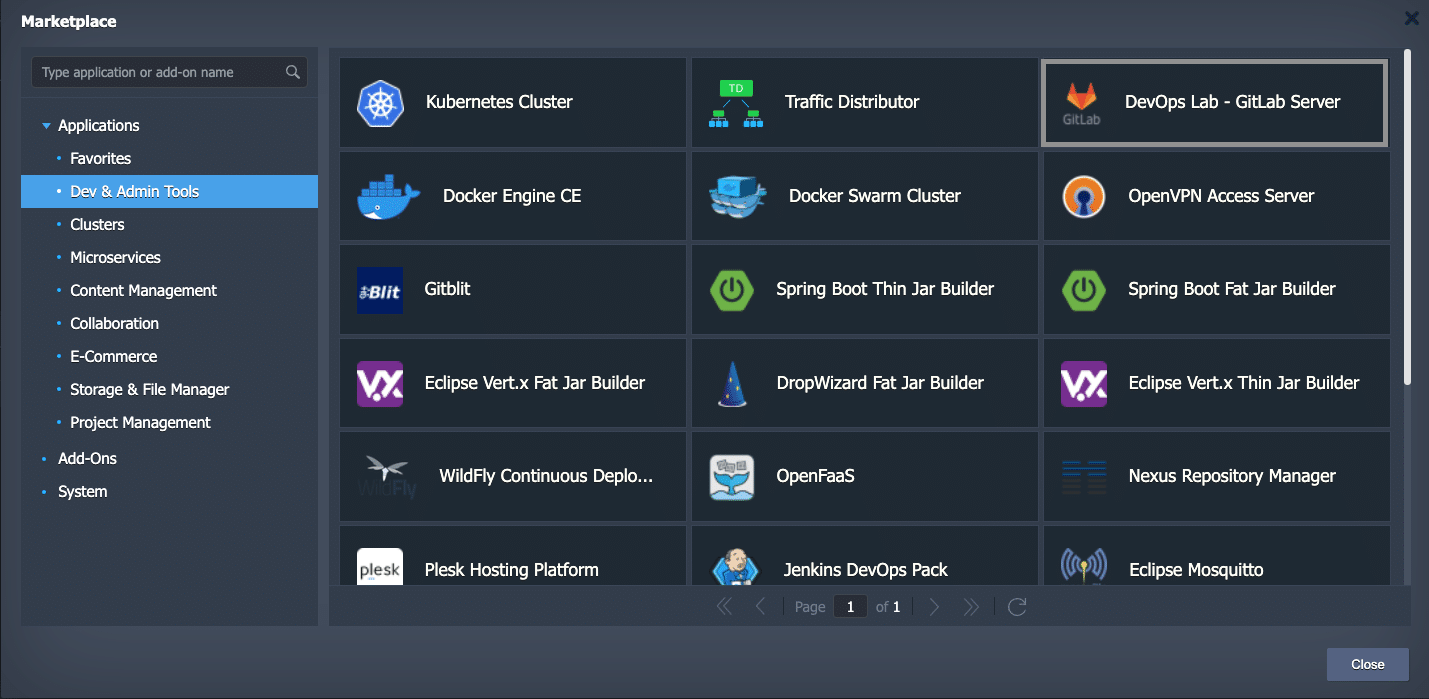Click the Plesk Hosting Platform title
The width and height of the screenshot is (1429, 699).
(511, 570)
